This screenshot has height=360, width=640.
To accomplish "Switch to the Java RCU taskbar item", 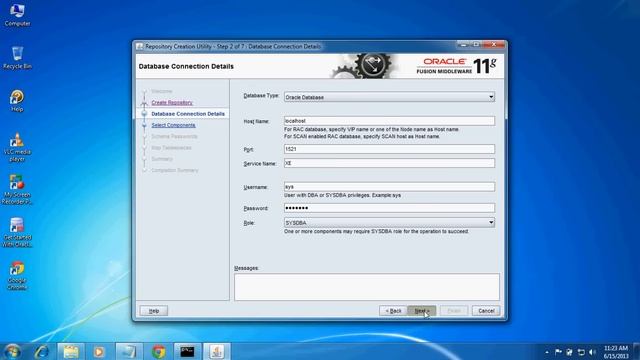I will (x=217, y=351).
